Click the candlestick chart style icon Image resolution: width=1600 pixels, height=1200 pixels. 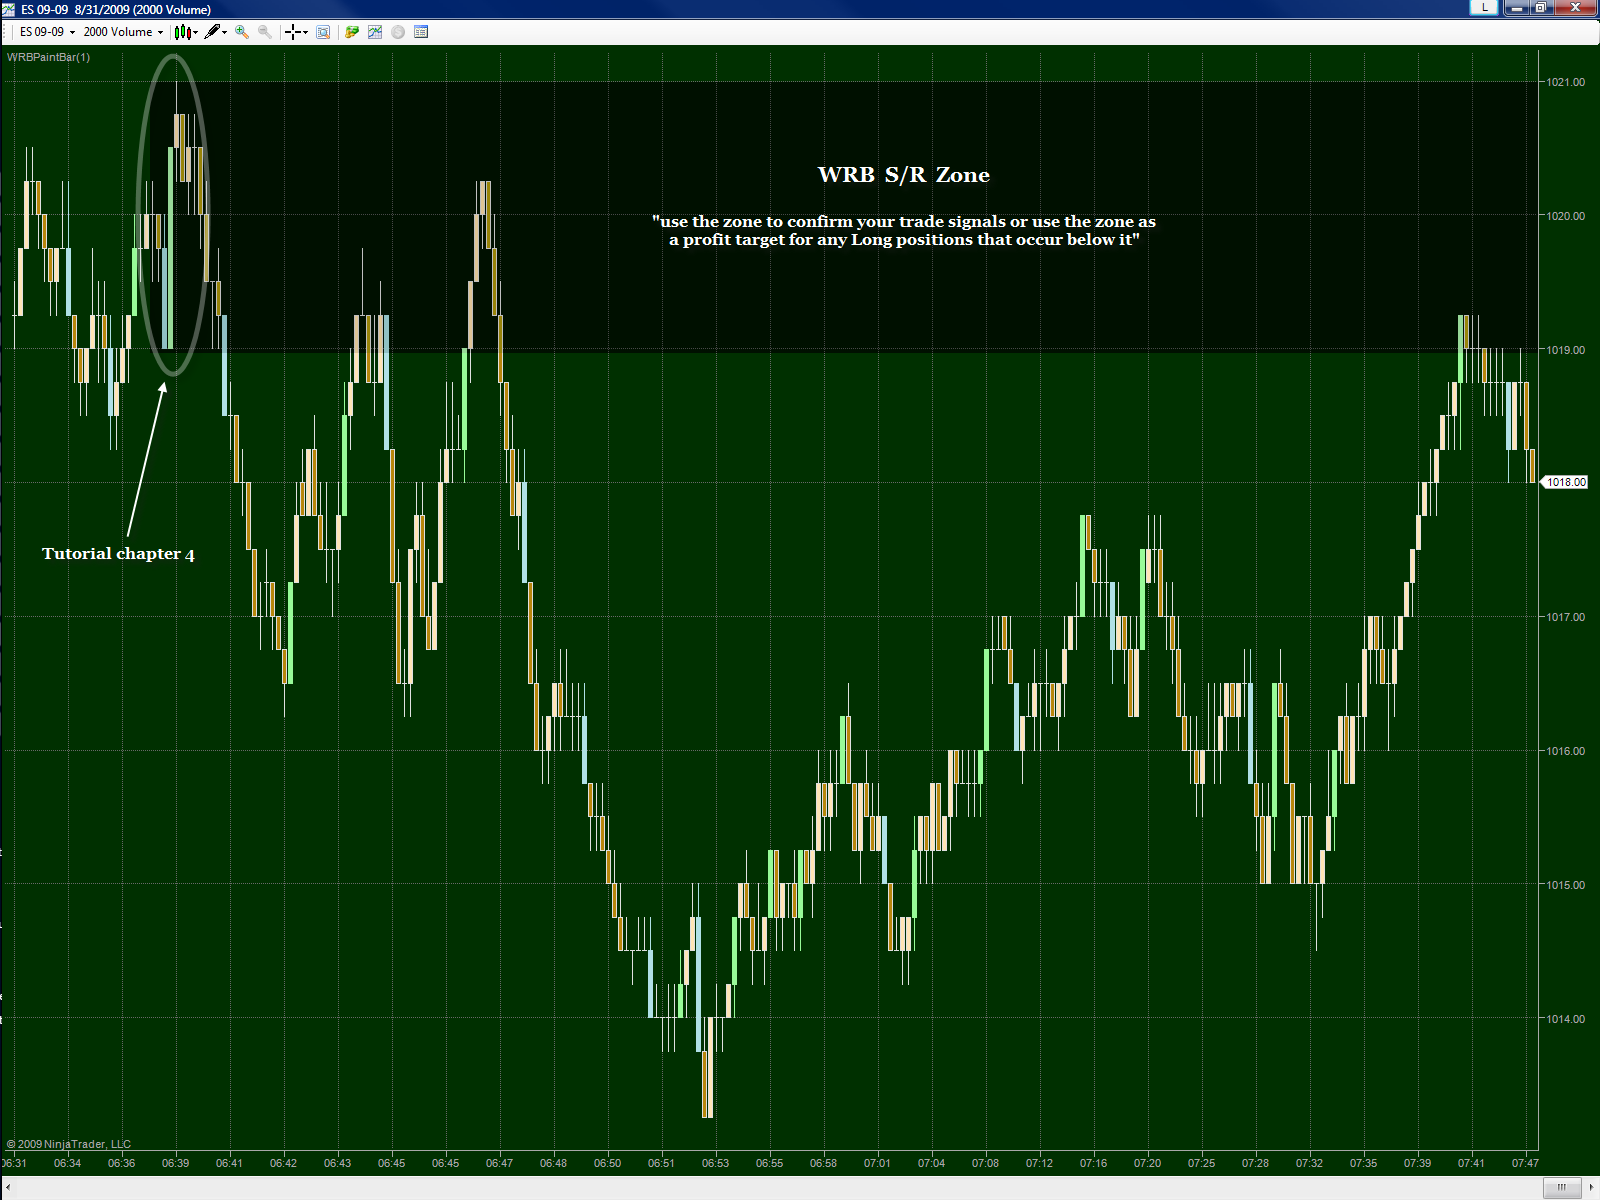click(x=182, y=32)
